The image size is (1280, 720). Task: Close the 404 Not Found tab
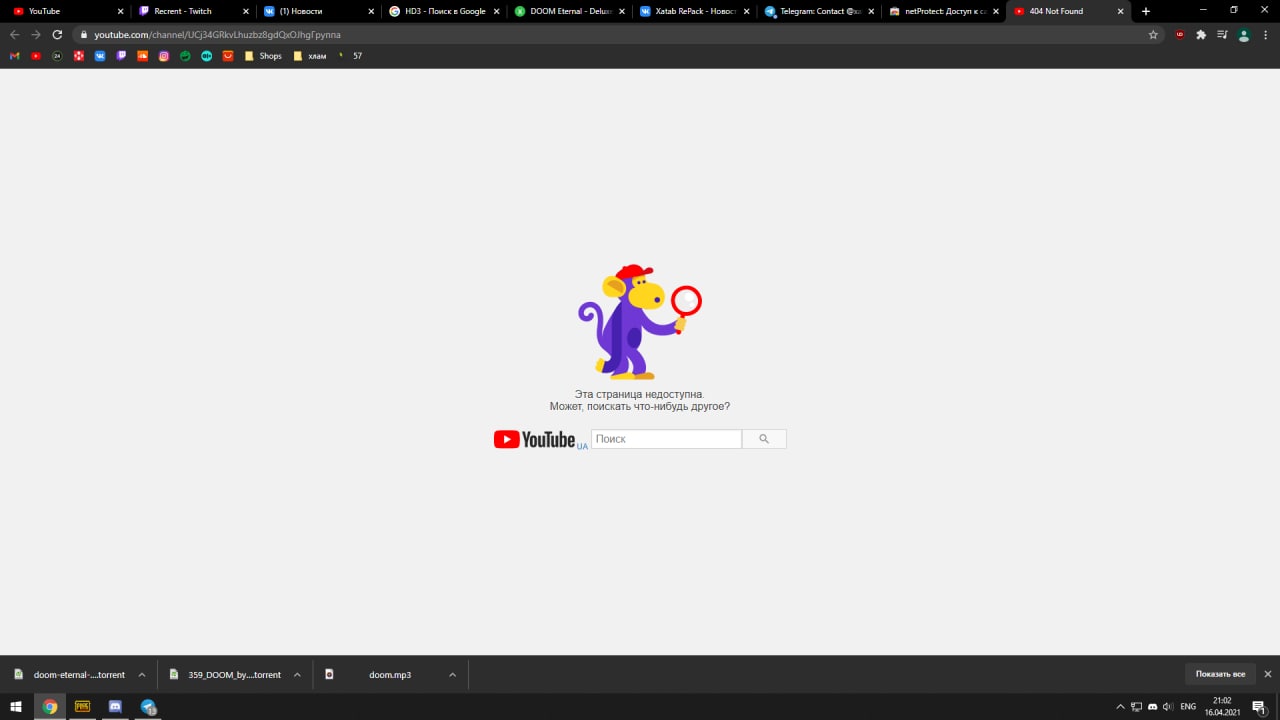(x=1121, y=11)
